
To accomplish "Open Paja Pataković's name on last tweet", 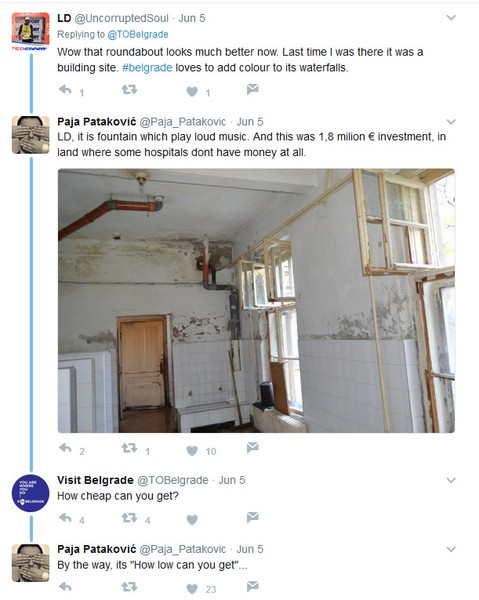I will [x=97, y=549].
